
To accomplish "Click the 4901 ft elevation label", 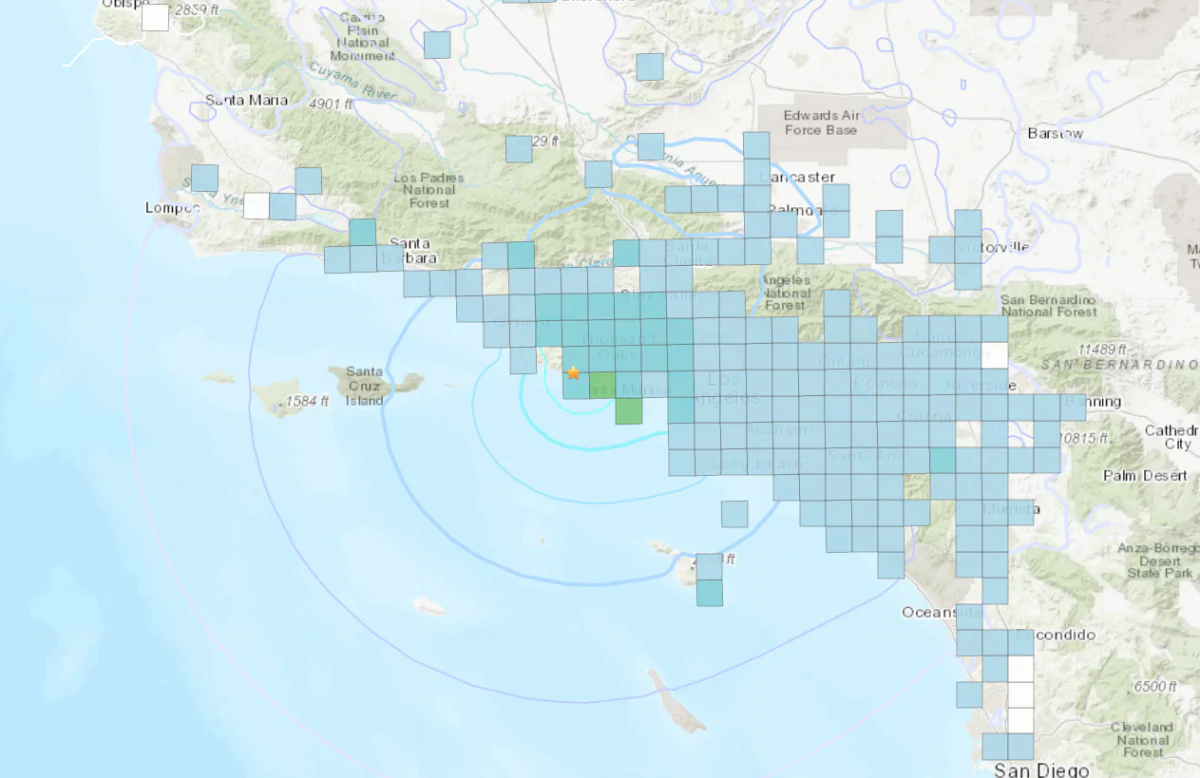I will 333,104.
